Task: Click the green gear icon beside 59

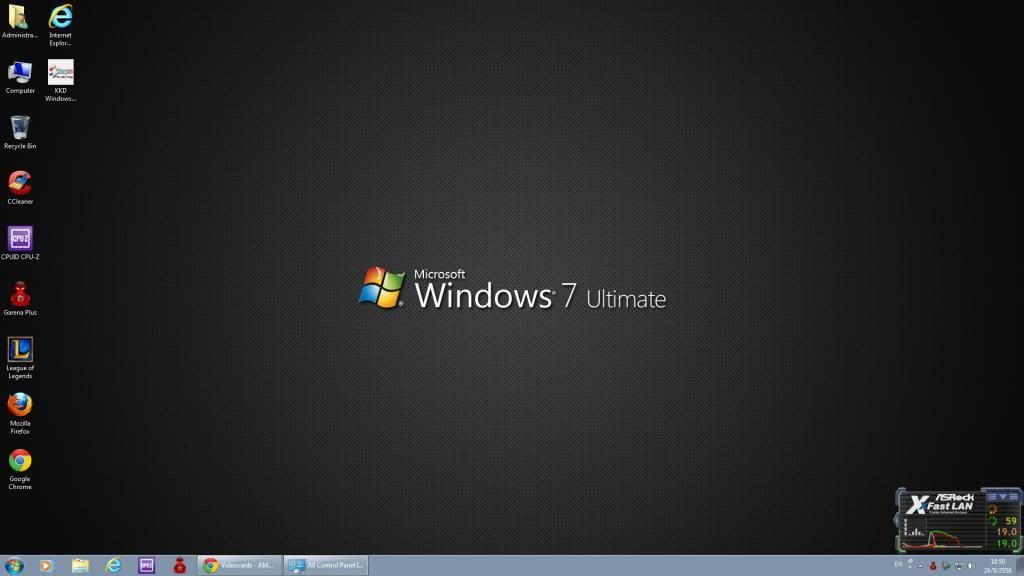Action: (x=993, y=521)
